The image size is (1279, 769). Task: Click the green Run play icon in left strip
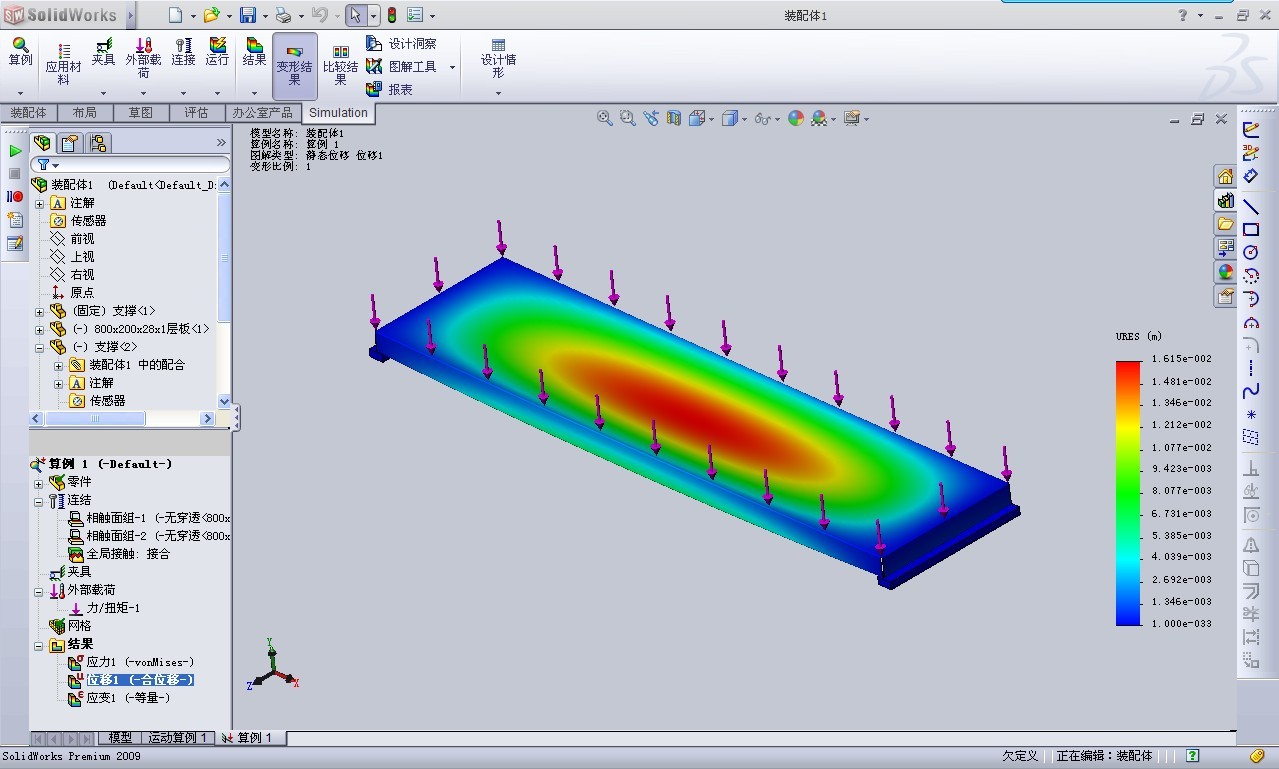[x=15, y=151]
